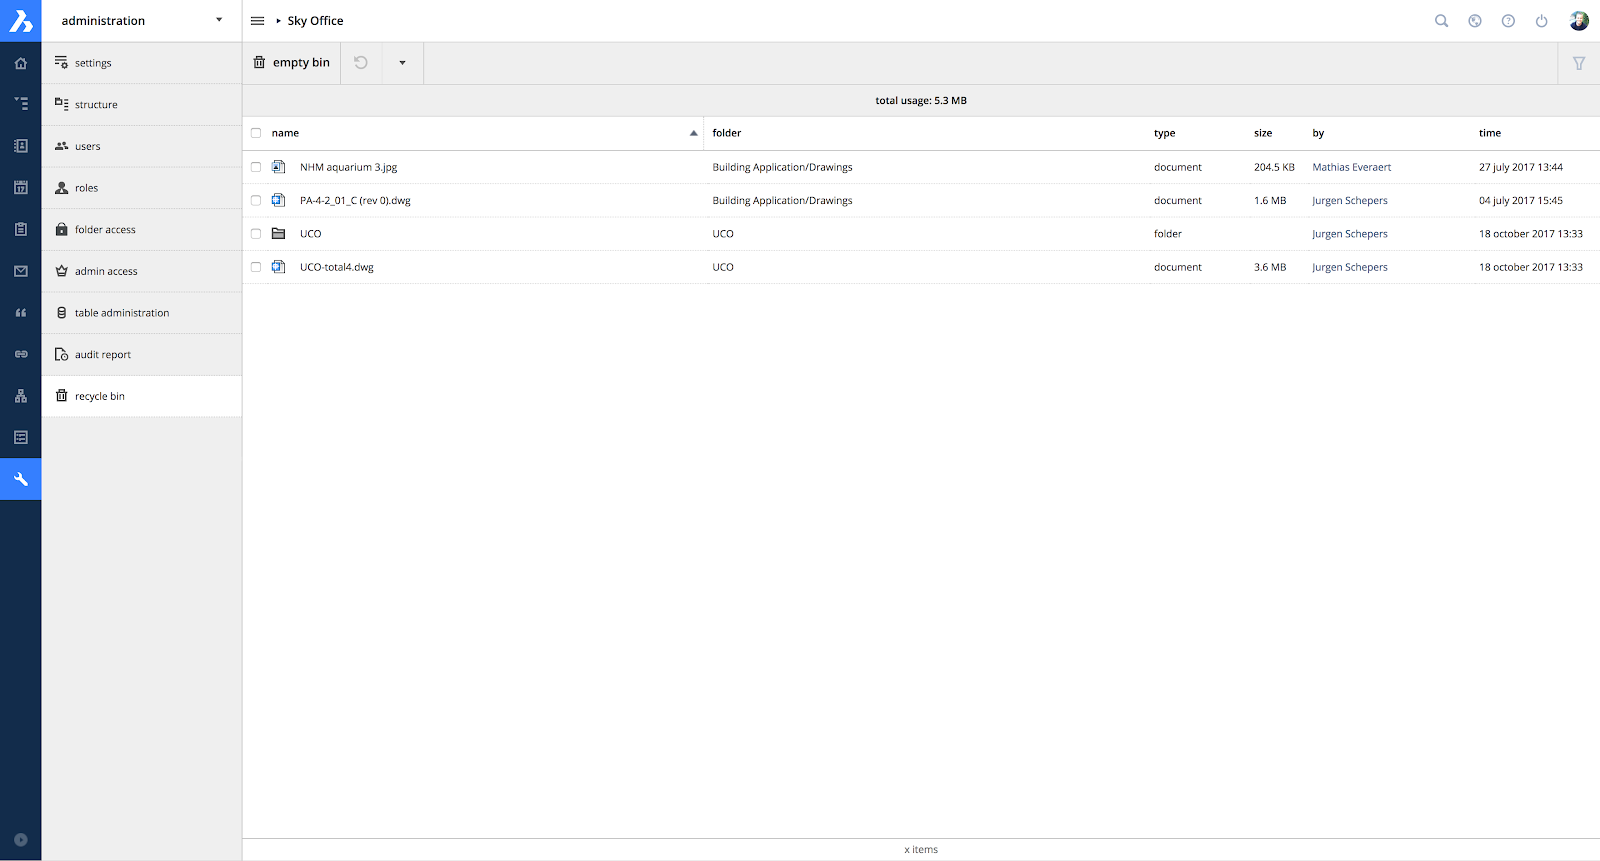Open Jurgen Schepers link in UCO-total4.dwg row
The image size is (1600, 861).
1349,267
